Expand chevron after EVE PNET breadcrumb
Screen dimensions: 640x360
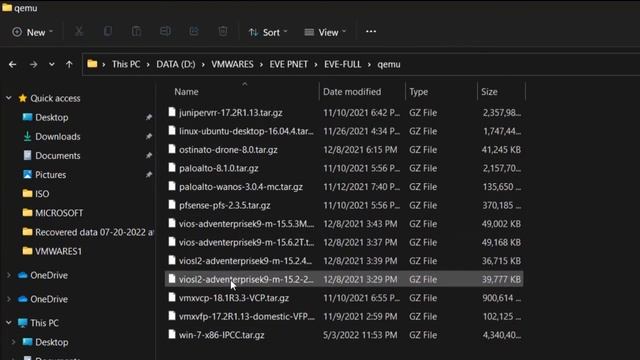tap(316, 64)
